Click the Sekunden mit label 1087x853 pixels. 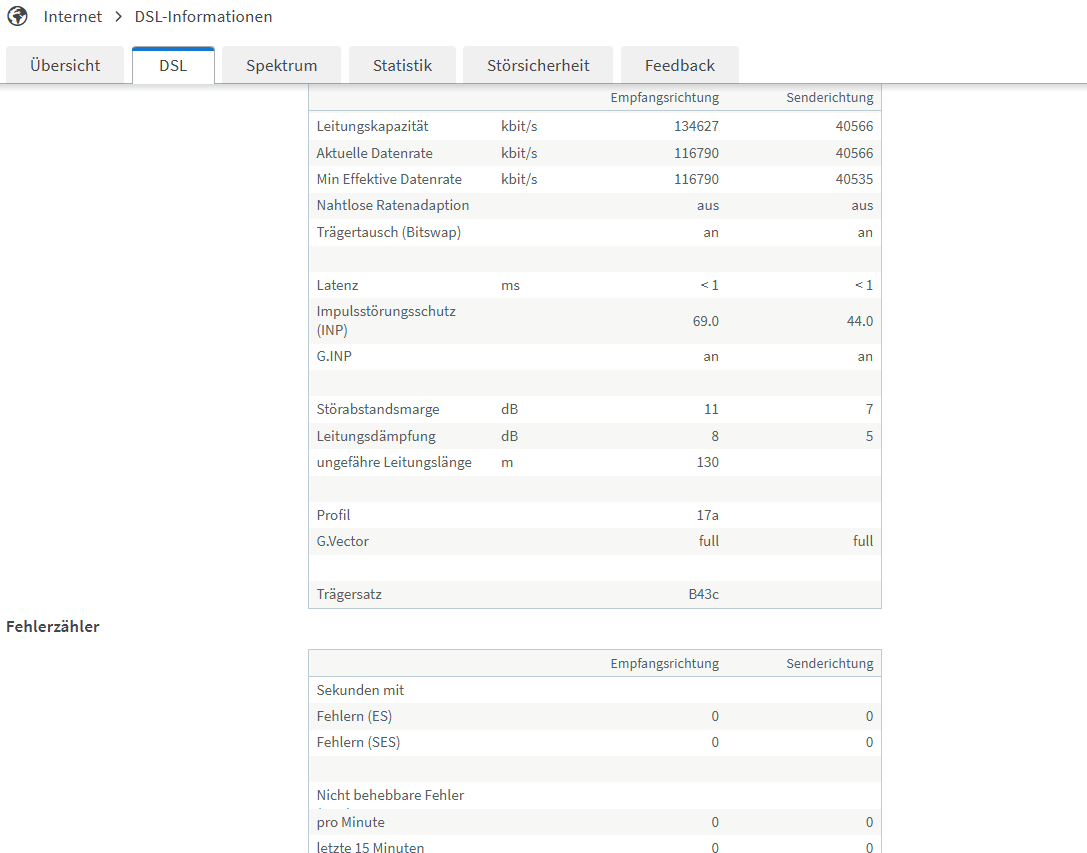click(x=360, y=690)
